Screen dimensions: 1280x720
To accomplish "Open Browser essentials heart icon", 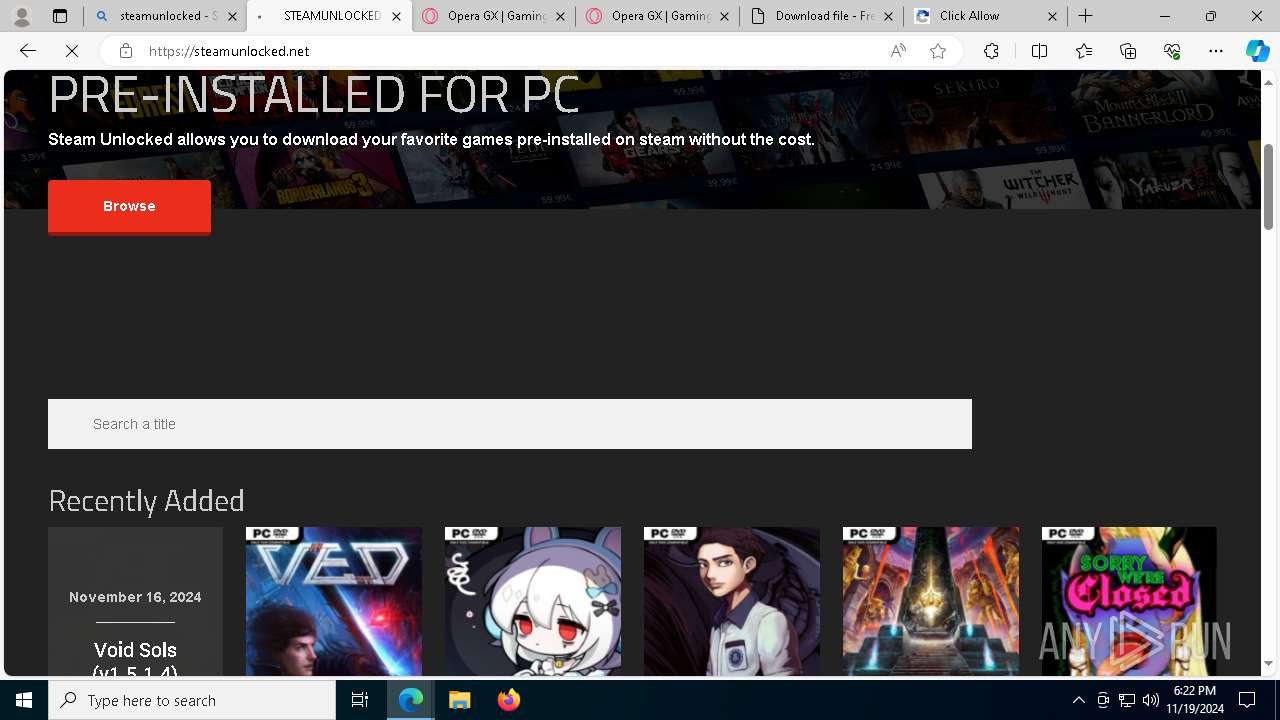I will pyautogui.click(x=1172, y=51).
